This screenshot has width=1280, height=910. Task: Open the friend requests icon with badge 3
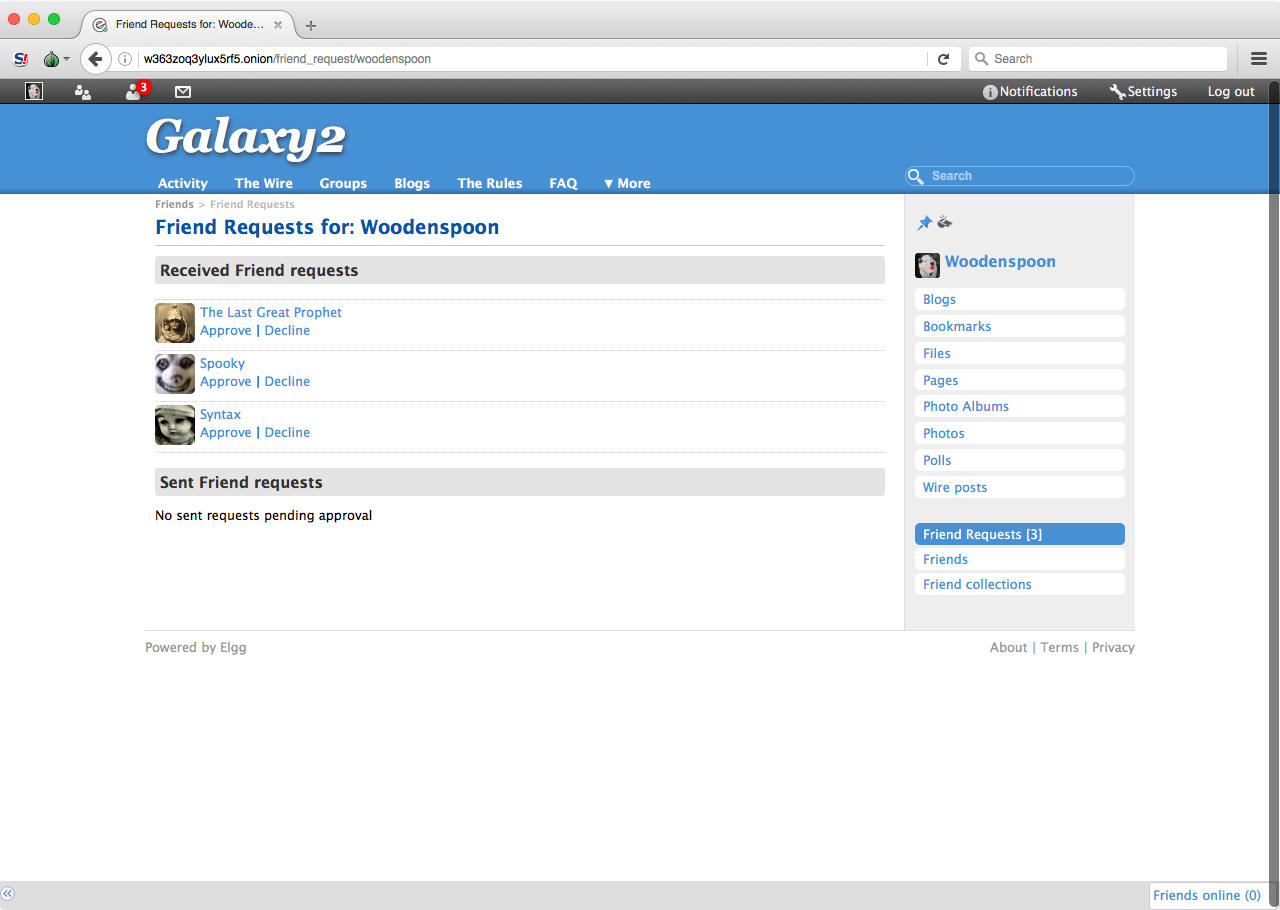click(134, 92)
